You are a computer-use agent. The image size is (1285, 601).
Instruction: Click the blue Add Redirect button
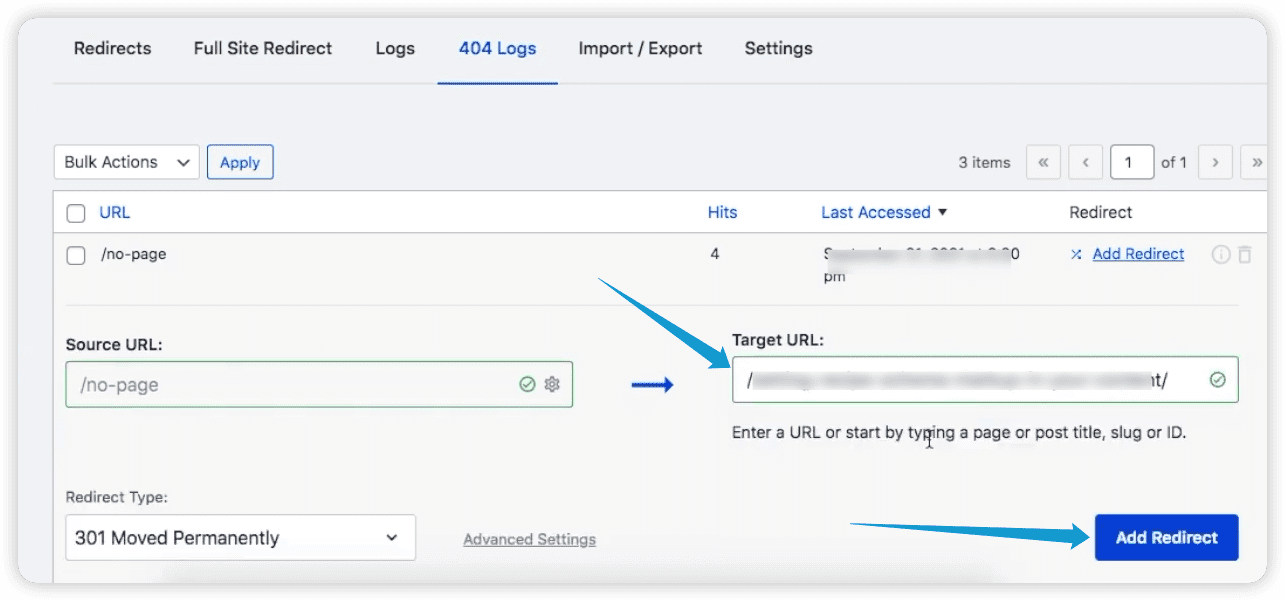point(1167,538)
